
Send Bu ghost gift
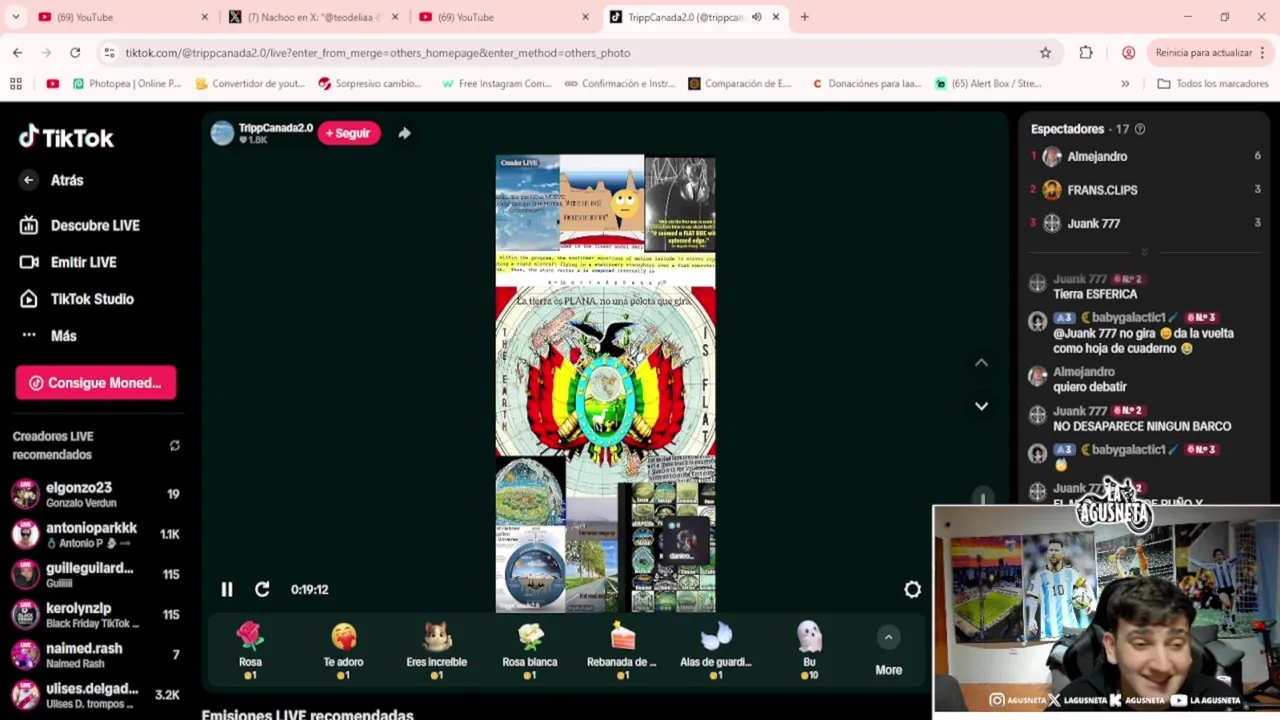(x=809, y=650)
